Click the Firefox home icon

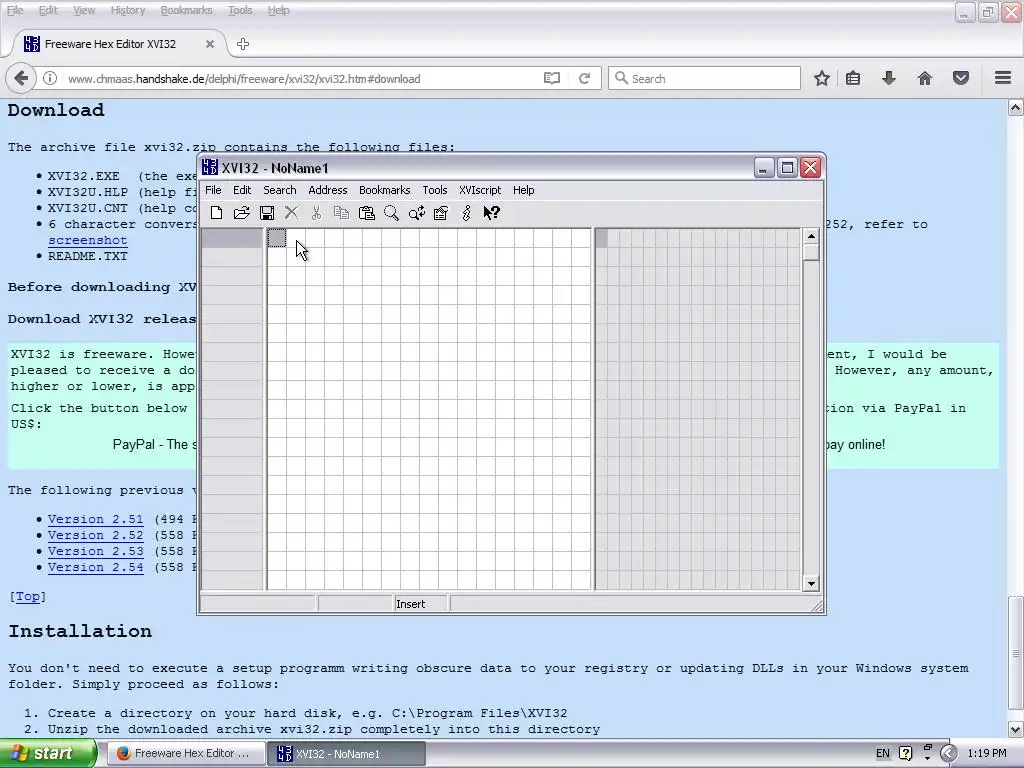[925, 78]
